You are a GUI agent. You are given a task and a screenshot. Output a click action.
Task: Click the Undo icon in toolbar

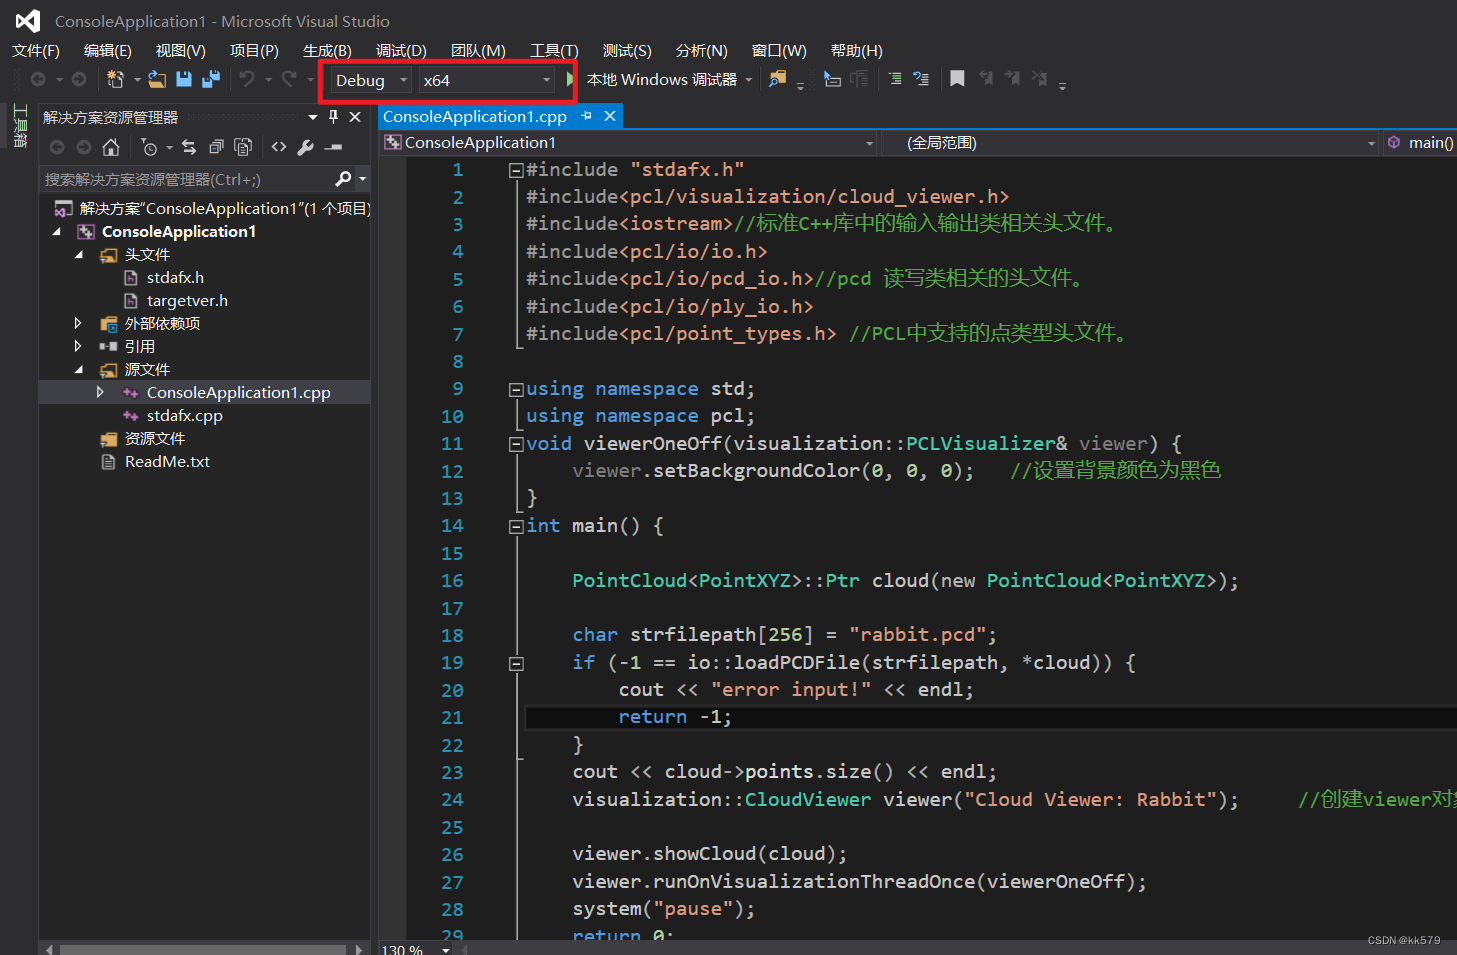pyautogui.click(x=247, y=79)
